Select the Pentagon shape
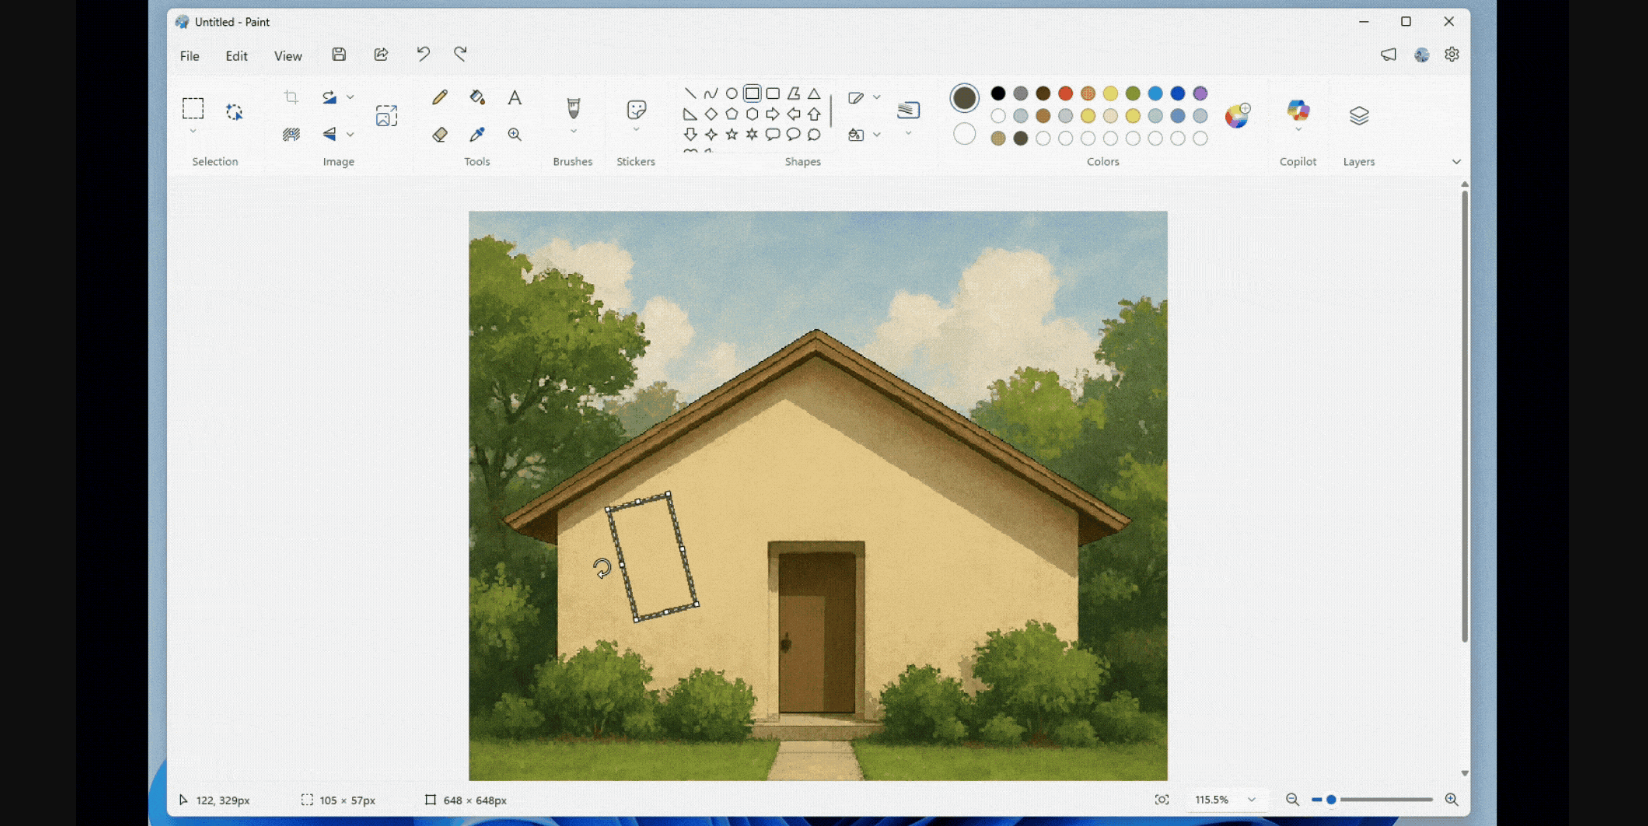1648x826 pixels. 732,114
